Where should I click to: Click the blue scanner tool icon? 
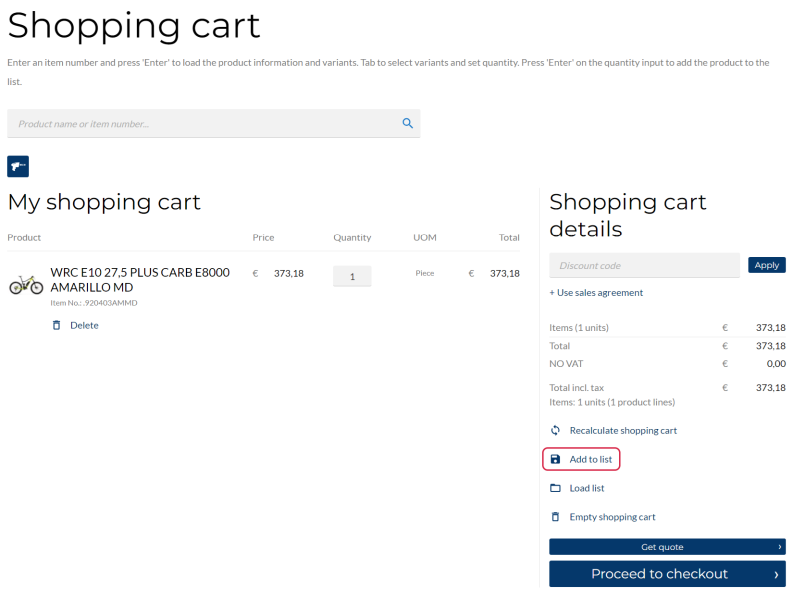pyautogui.click(x=18, y=166)
